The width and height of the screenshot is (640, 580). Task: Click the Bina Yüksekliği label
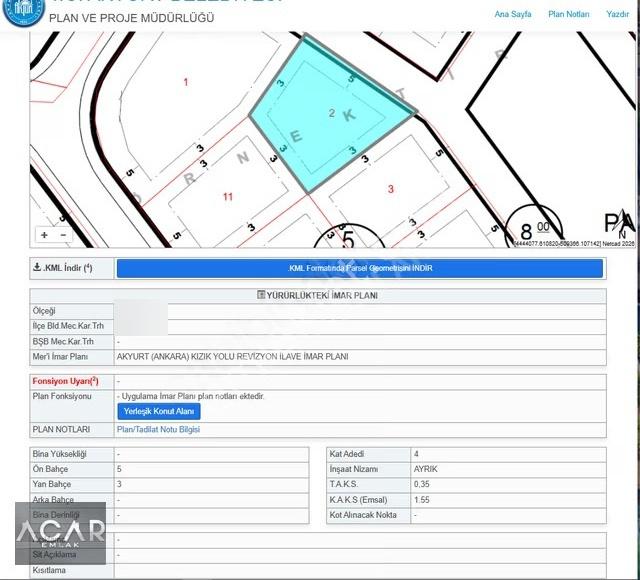coord(60,454)
